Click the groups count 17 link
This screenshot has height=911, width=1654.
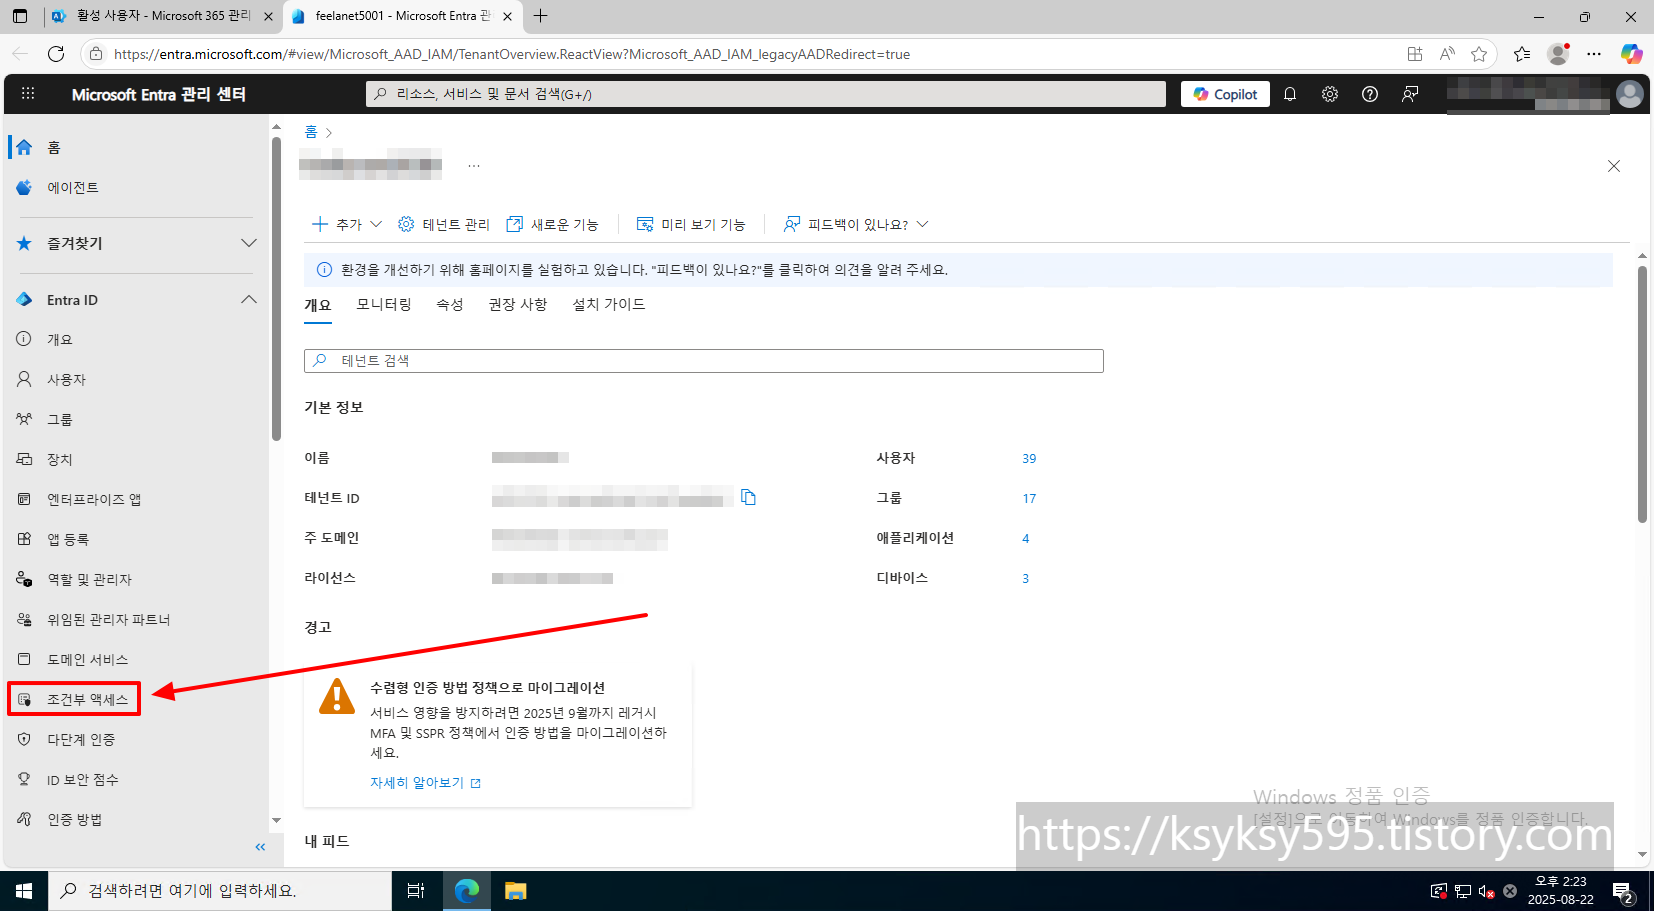tap(1029, 499)
